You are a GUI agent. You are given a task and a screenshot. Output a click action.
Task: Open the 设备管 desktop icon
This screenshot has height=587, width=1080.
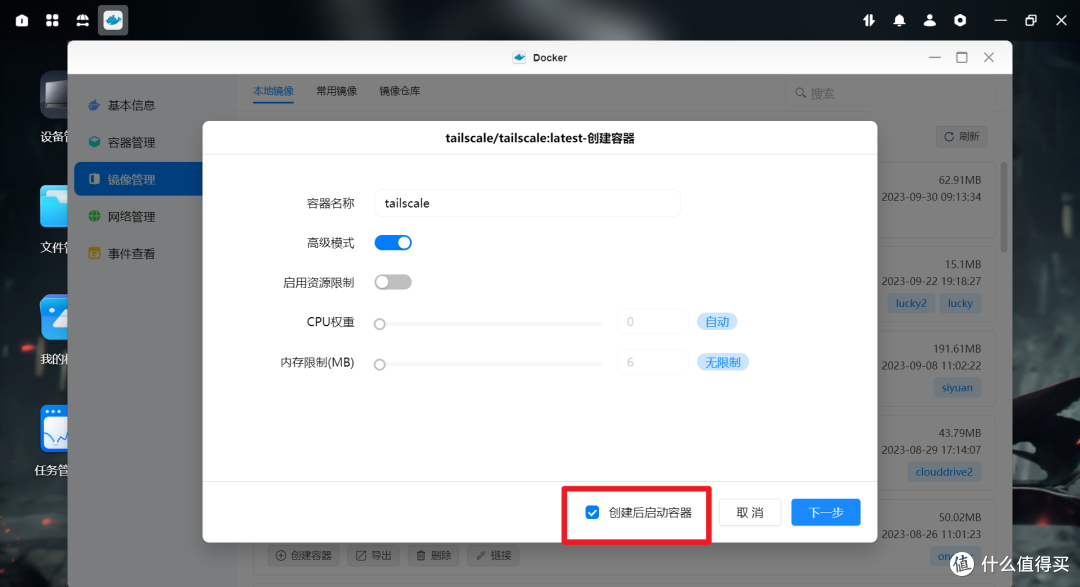[x=54, y=97]
